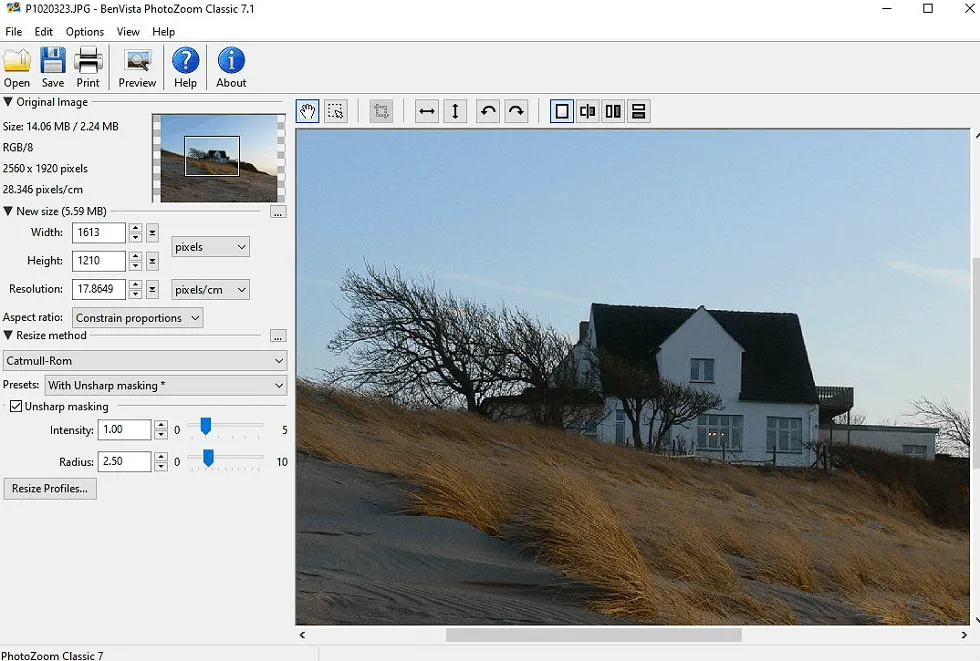Open the Options menu
Viewport: 980px width, 661px height.
pos(85,32)
